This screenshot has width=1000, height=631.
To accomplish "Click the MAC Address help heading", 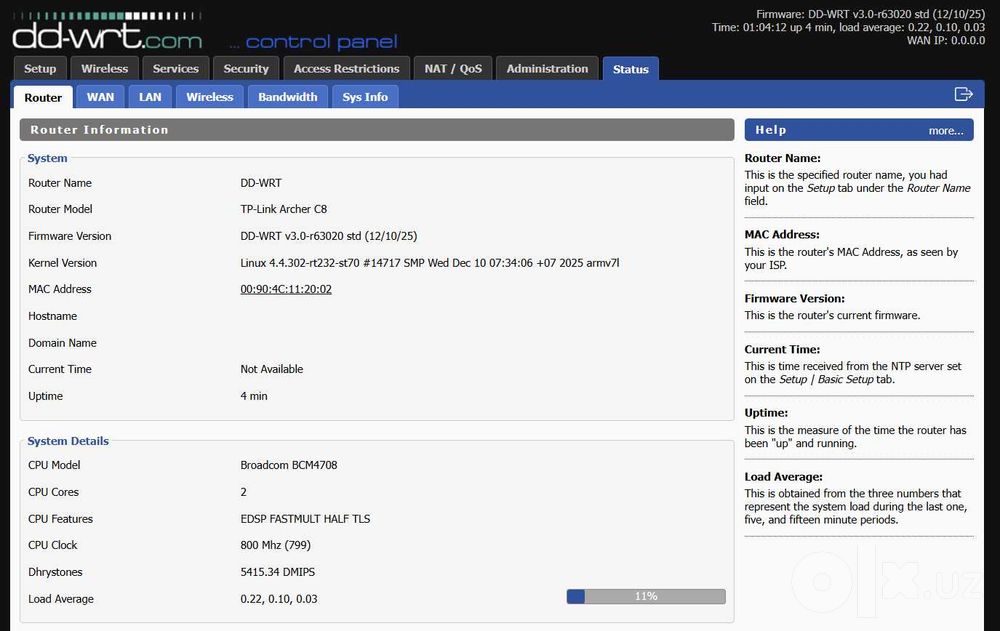I will pyautogui.click(x=782, y=234).
